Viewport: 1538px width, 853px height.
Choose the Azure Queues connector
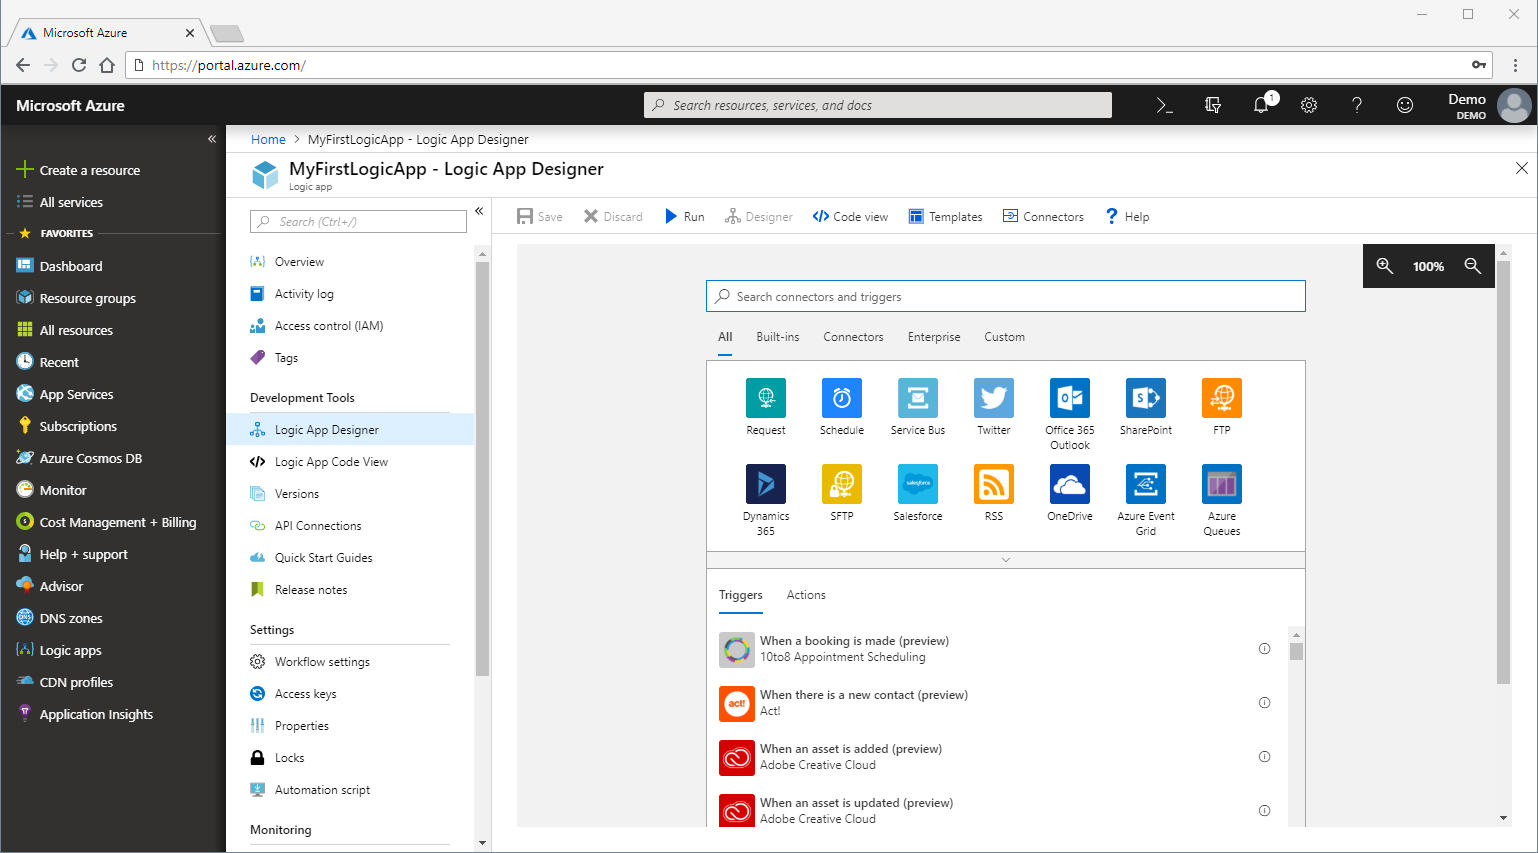point(1222,484)
